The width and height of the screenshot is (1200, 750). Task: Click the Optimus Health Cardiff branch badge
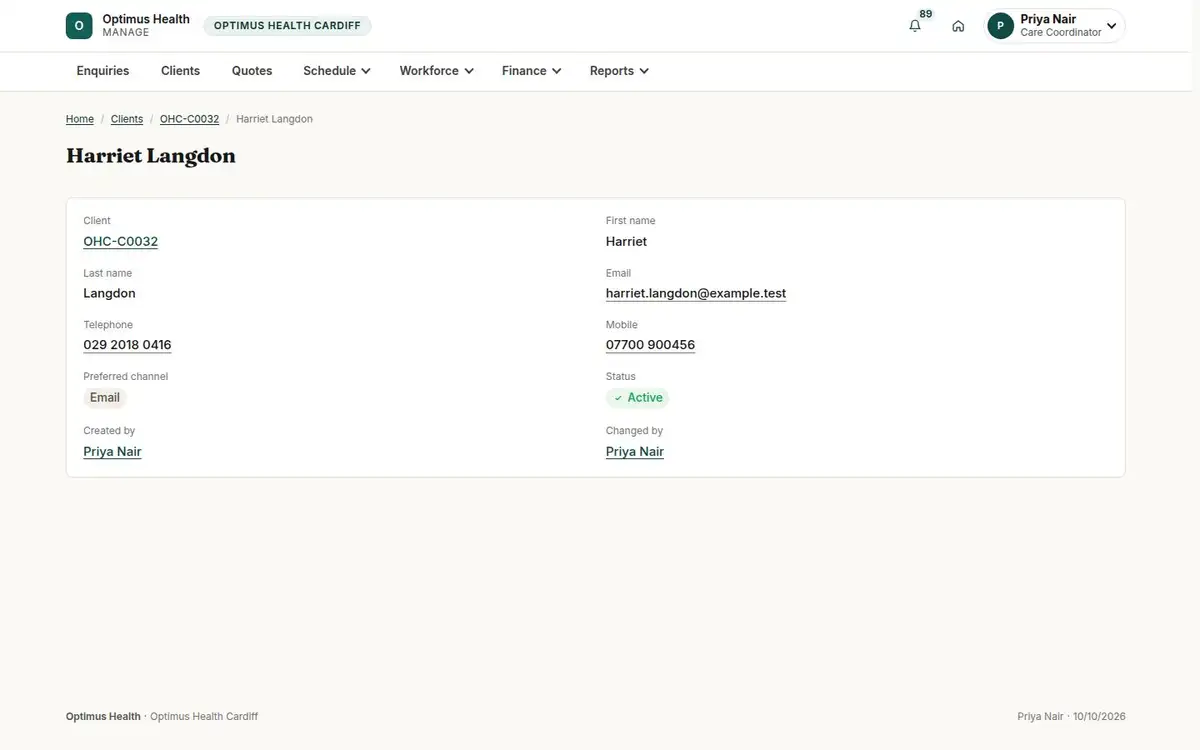pos(287,26)
